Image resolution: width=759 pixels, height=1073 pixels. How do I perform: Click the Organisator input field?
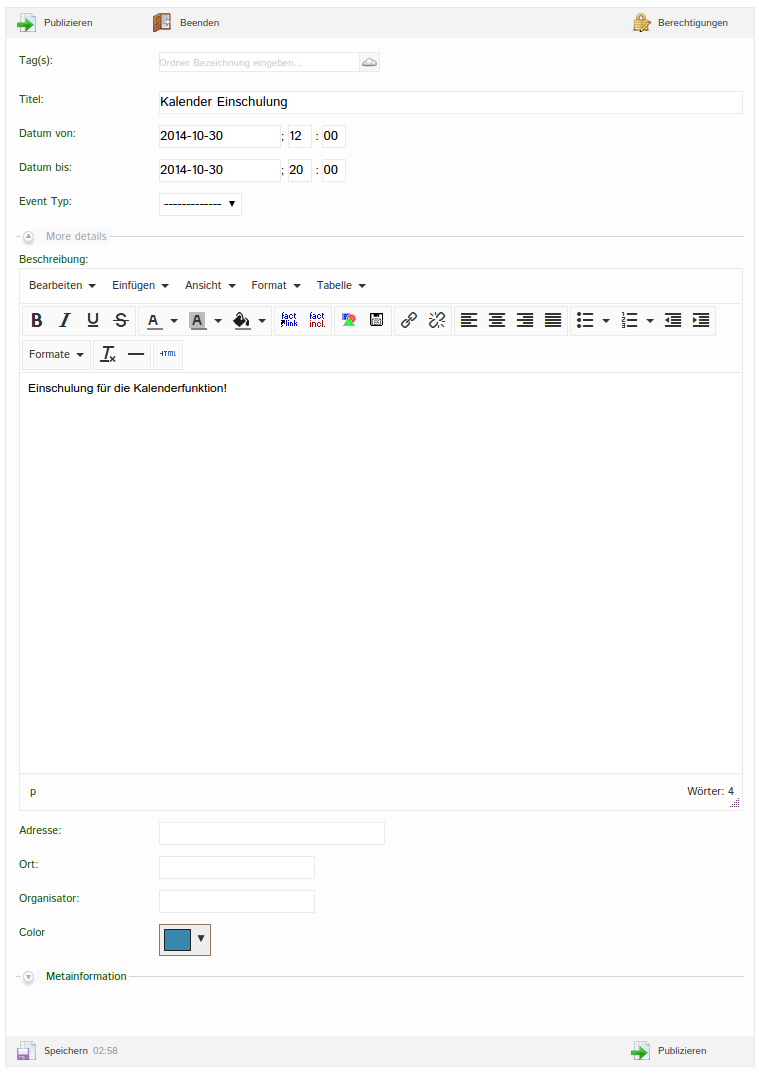click(x=237, y=902)
